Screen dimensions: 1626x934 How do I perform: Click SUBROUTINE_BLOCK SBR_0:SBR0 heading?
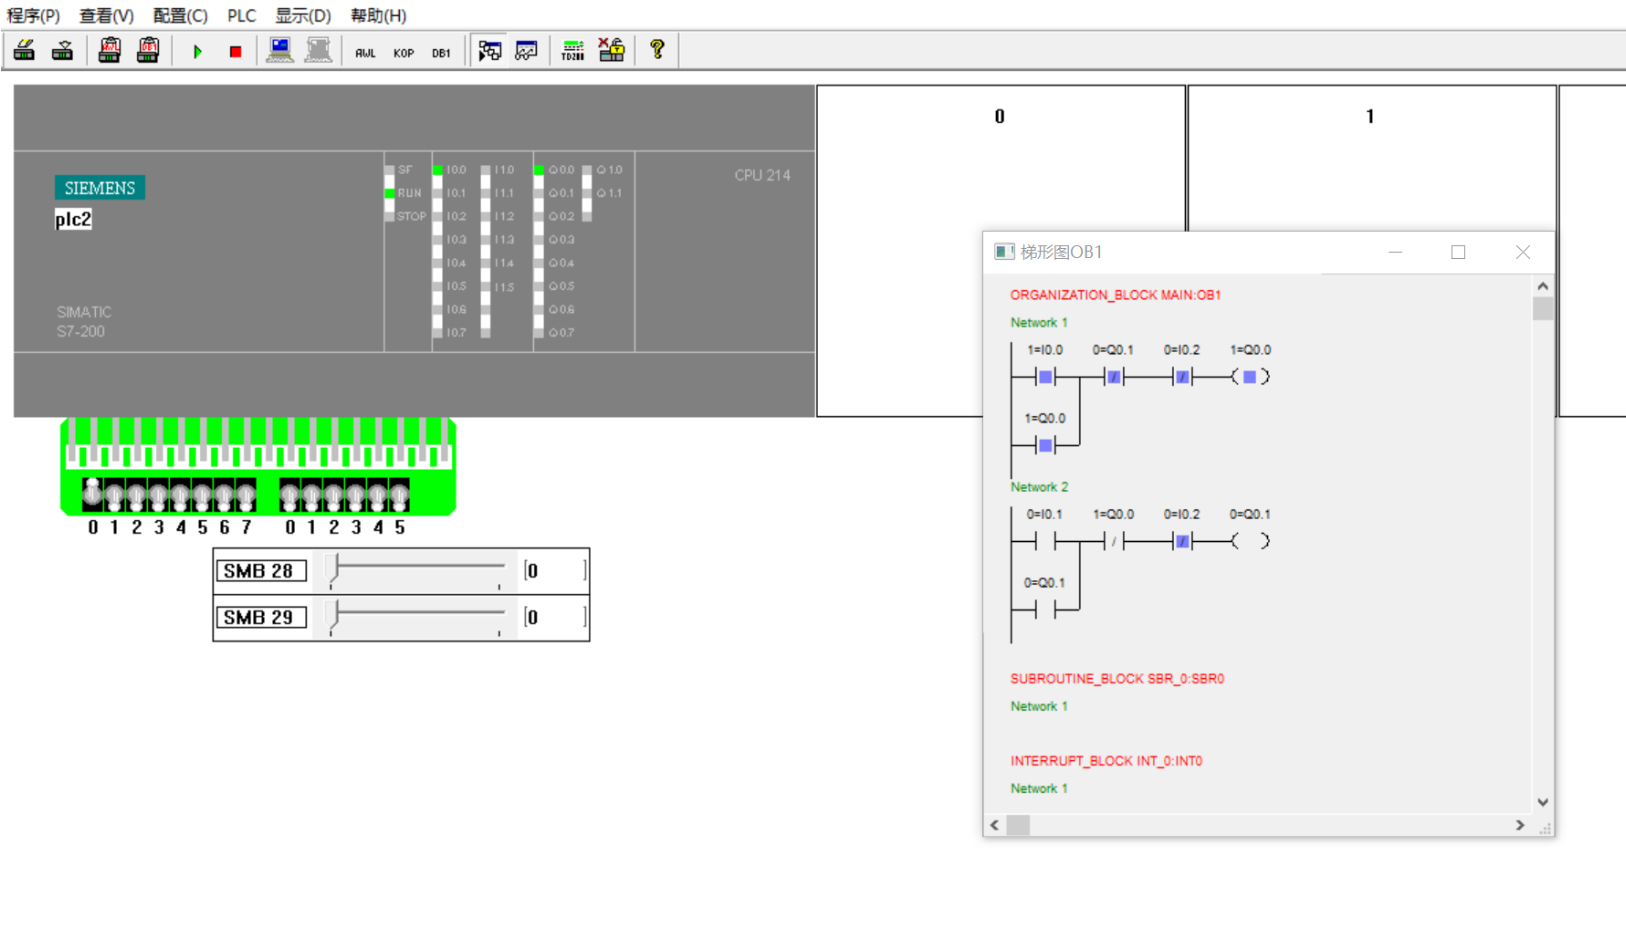point(1117,678)
